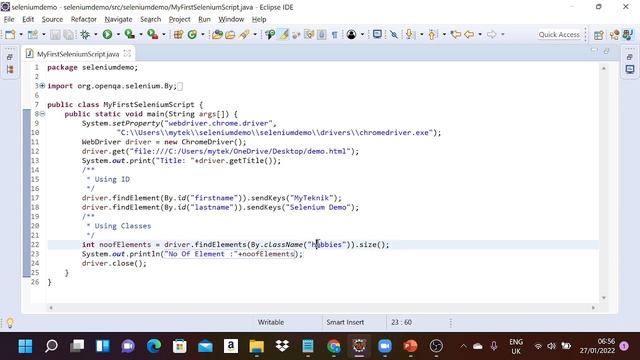Image resolution: width=640 pixels, height=360 pixels.
Task: Click the Run Last Tool icon
Action: coord(152,35)
